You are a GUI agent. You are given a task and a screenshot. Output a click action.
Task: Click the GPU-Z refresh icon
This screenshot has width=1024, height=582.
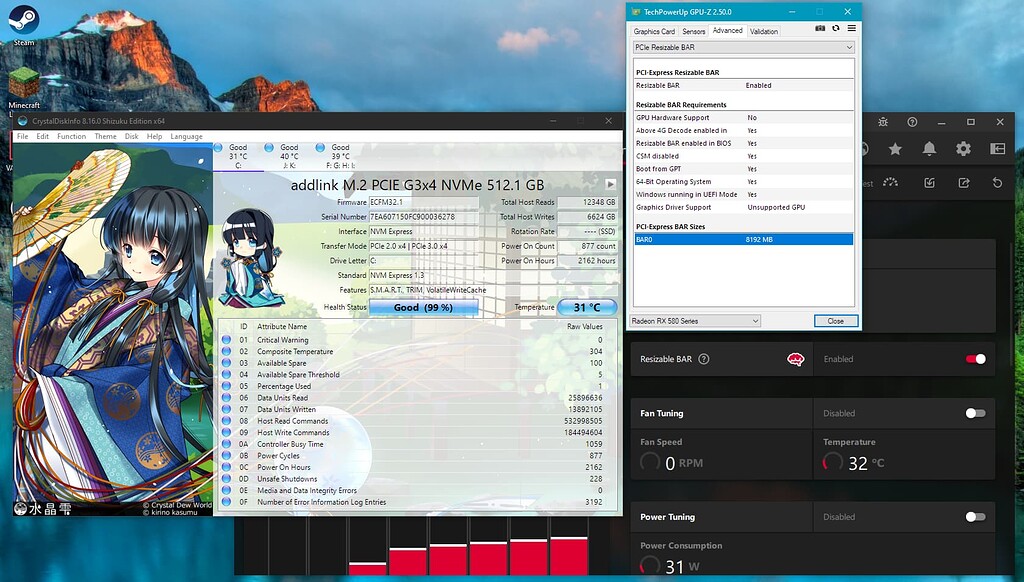click(x=836, y=29)
